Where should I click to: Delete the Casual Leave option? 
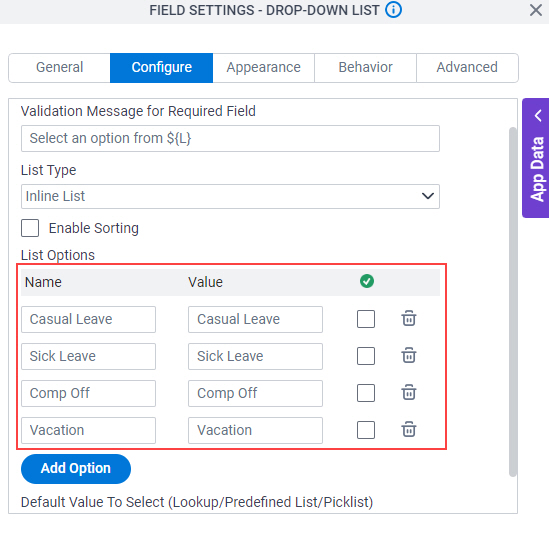tap(409, 319)
